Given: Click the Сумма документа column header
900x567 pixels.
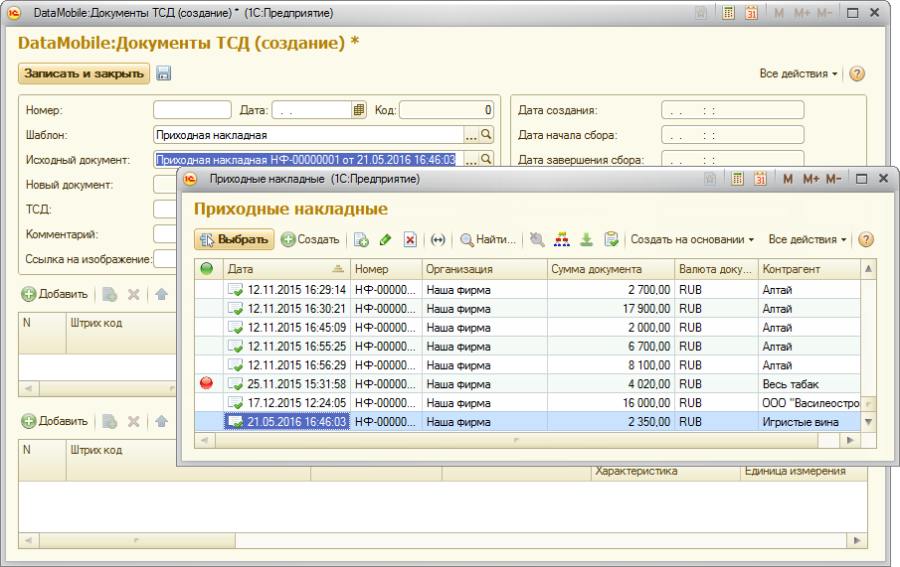Looking at the screenshot, I should tap(611, 269).
